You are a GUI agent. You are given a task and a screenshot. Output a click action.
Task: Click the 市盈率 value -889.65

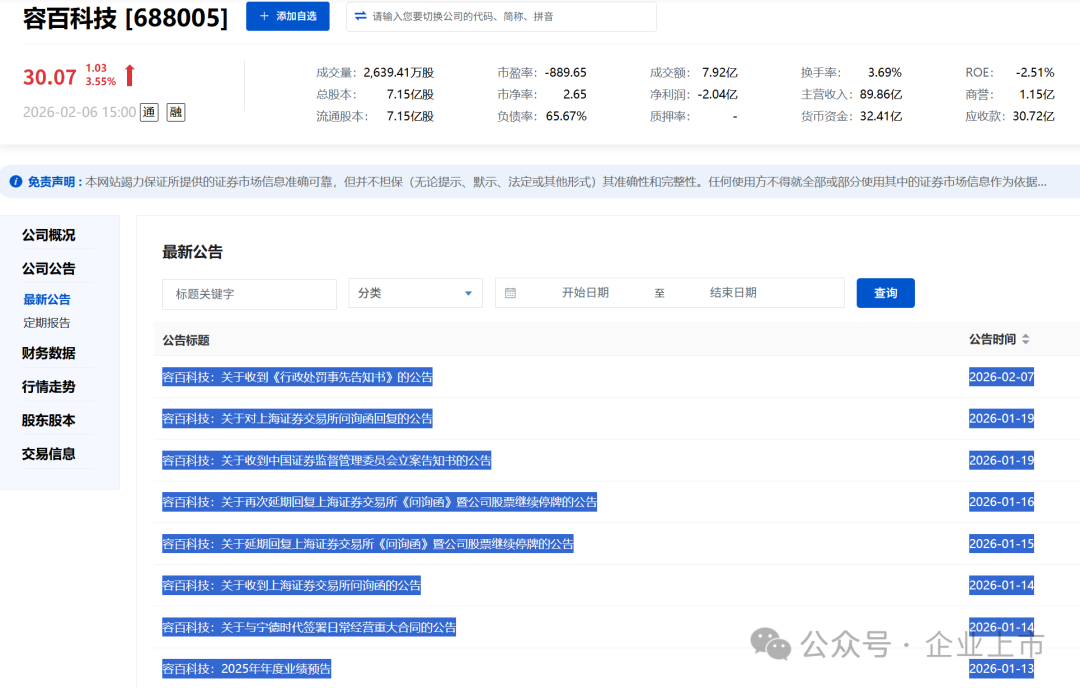[x=565, y=72]
